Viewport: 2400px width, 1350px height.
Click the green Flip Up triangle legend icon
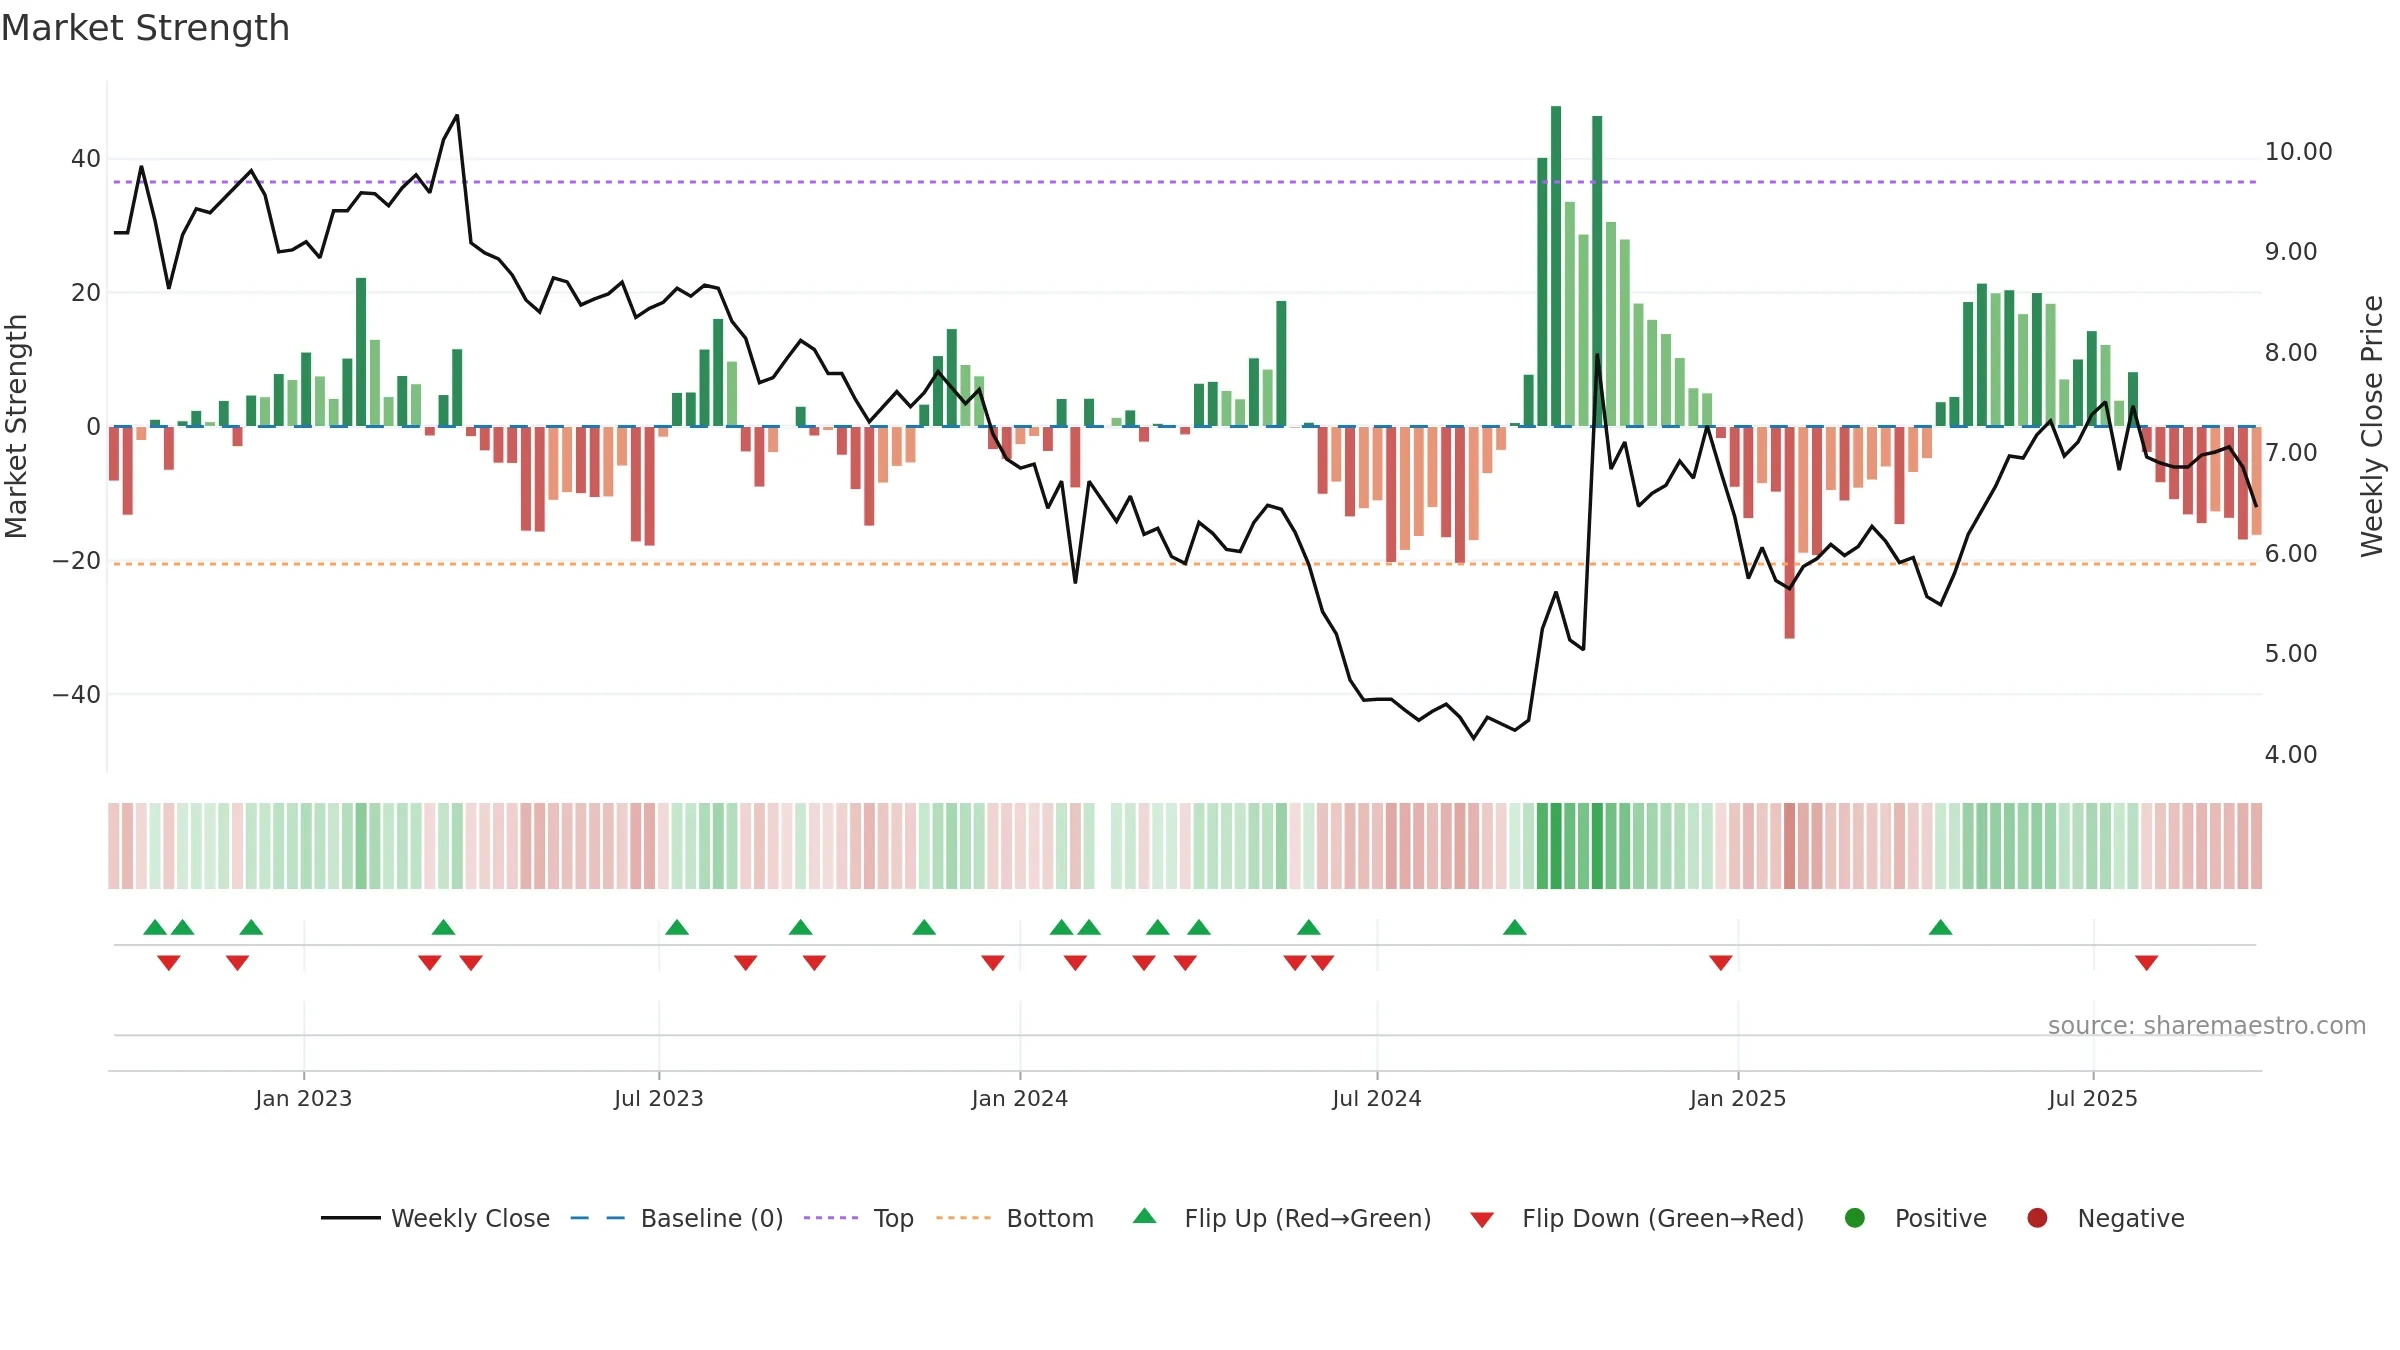tap(1145, 1216)
